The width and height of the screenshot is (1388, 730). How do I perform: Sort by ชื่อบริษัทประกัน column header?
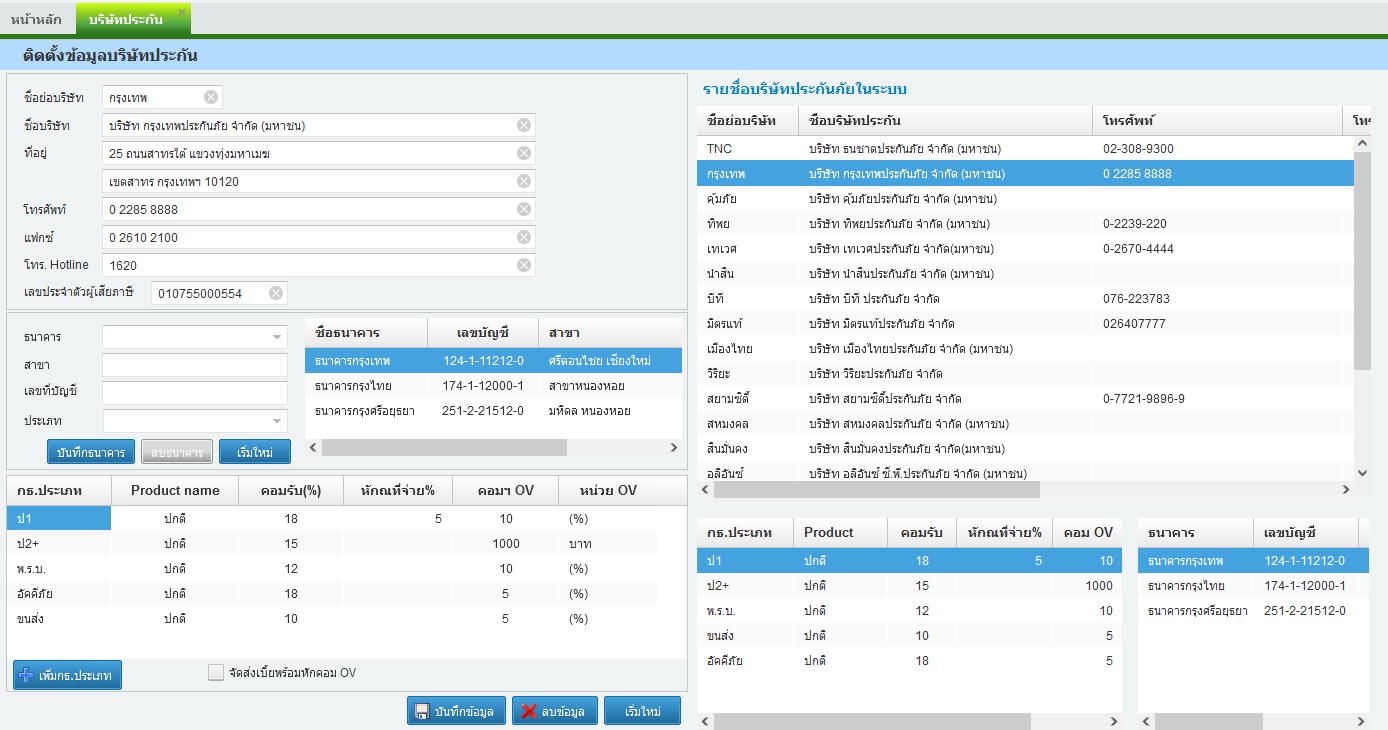[945, 120]
